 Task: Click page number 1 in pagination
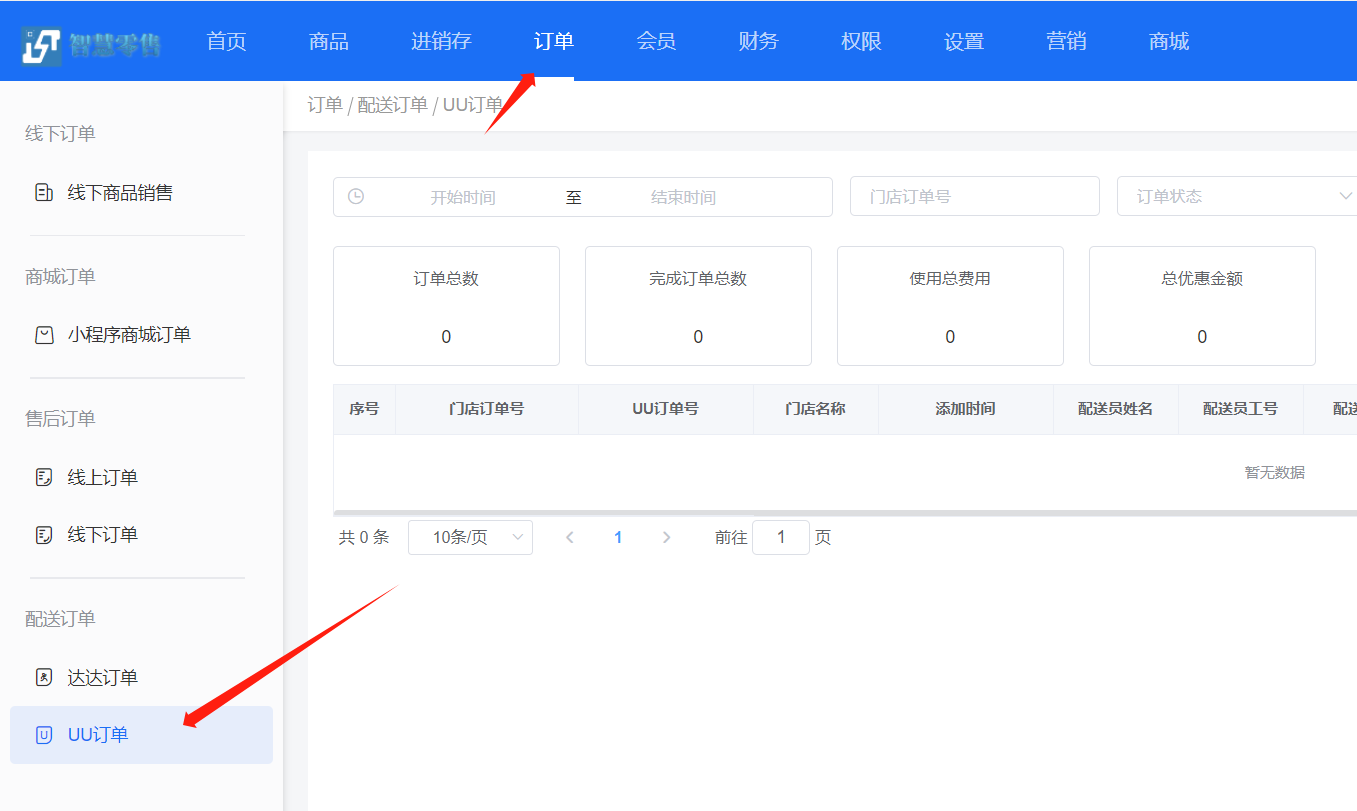coord(618,537)
